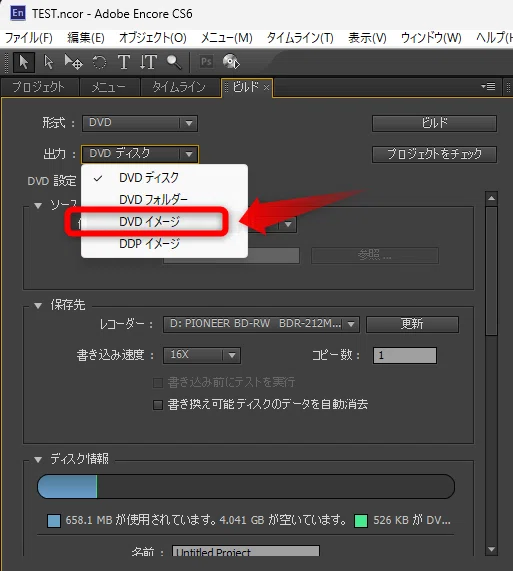
Task: Select the Direct Select tool
Action: pyautogui.click(x=48, y=62)
